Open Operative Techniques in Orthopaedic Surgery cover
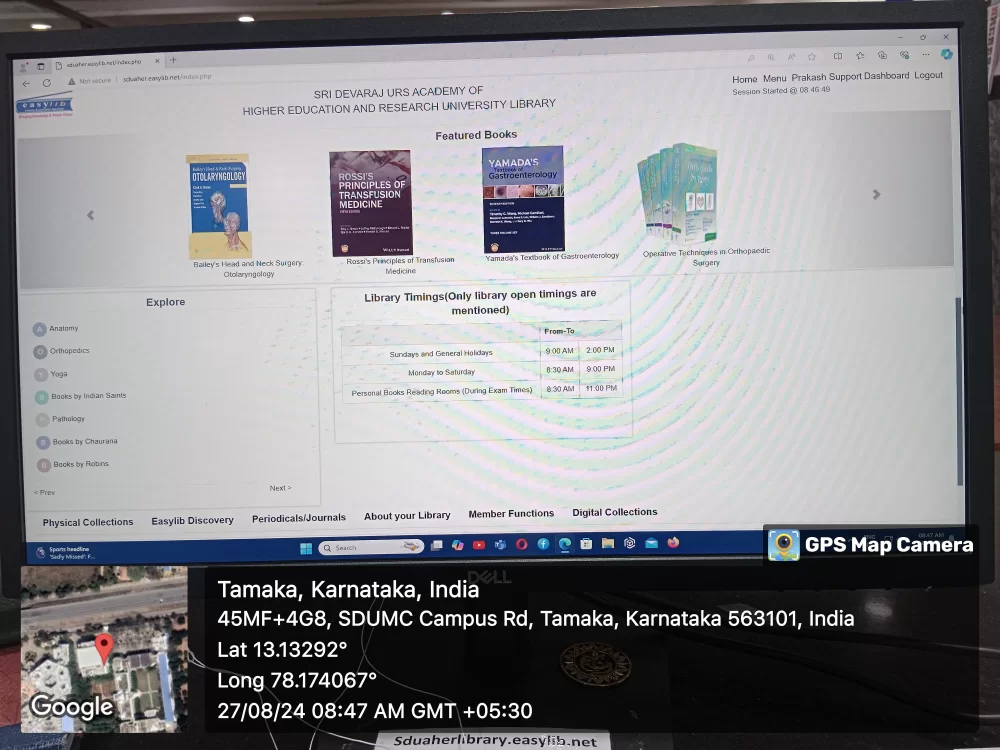Image resolution: width=1000 pixels, height=750 pixels. (677, 193)
